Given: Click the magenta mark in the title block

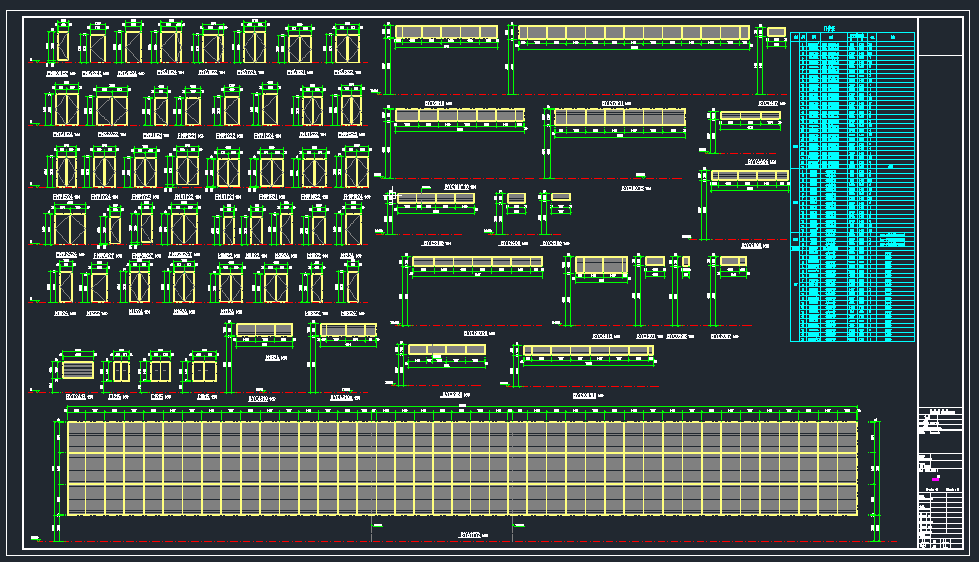Looking at the screenshot, I should (x=936, y=477).
